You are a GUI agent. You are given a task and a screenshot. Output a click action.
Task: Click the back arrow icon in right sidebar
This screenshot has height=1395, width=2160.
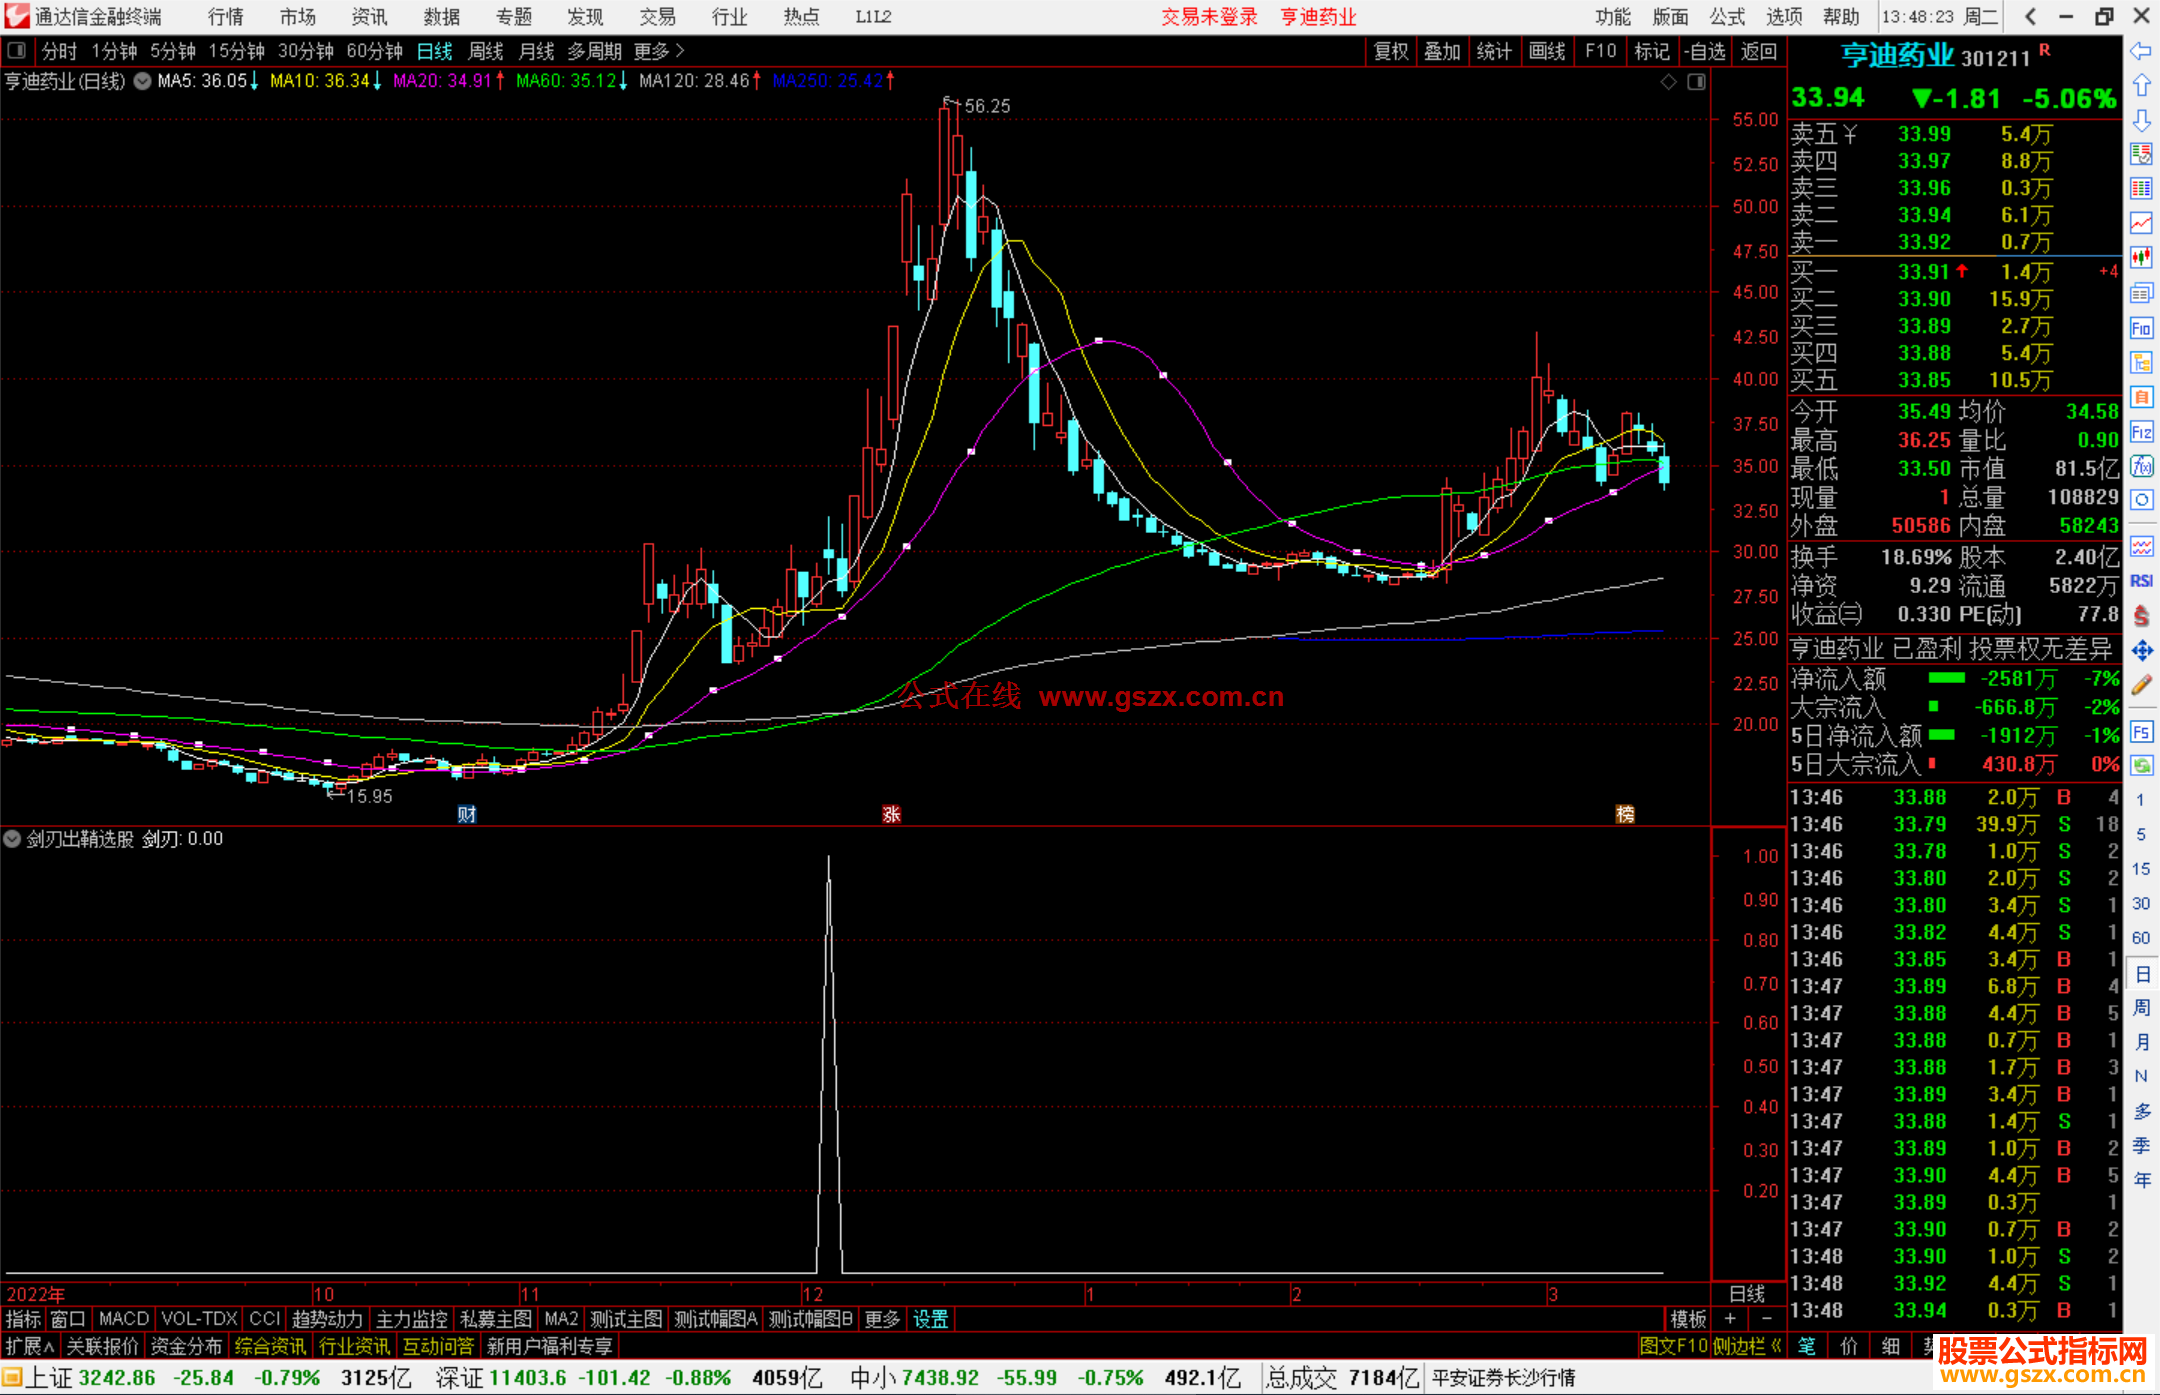(x=2141, y=51)
